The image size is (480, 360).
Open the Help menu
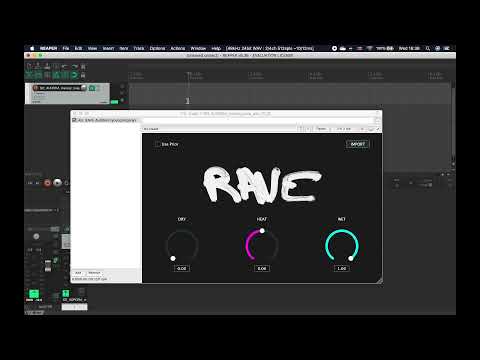216,48
